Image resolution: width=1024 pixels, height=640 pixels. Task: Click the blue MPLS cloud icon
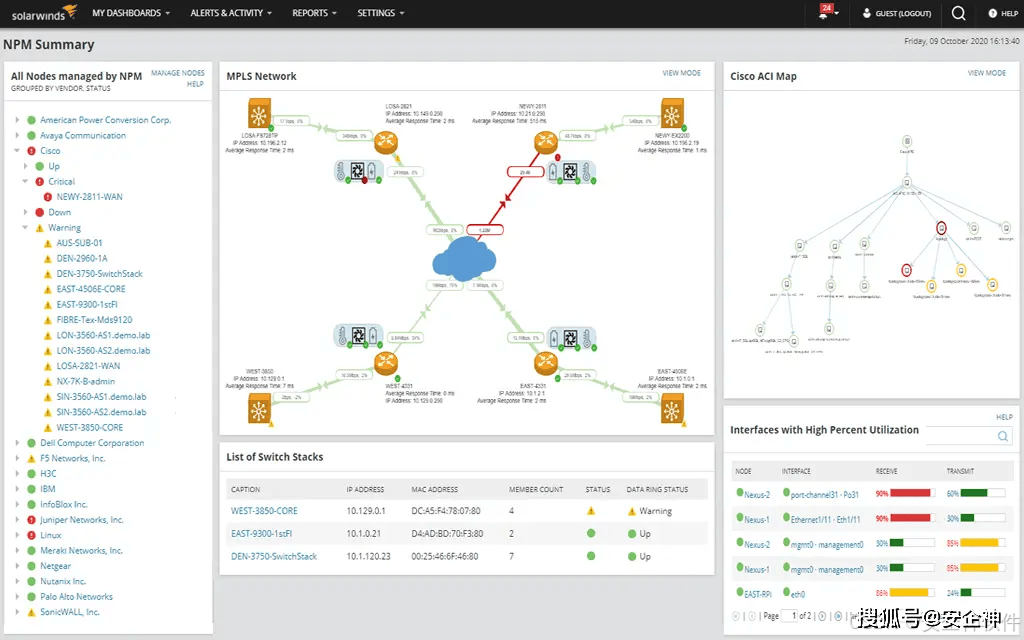point(464,258)
